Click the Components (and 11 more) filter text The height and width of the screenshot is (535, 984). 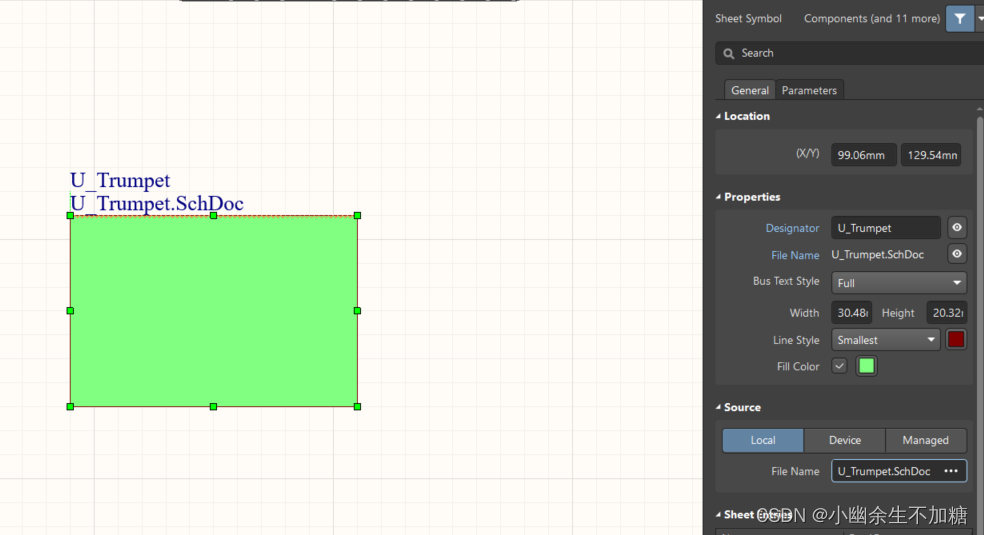(x=872, y=19)
